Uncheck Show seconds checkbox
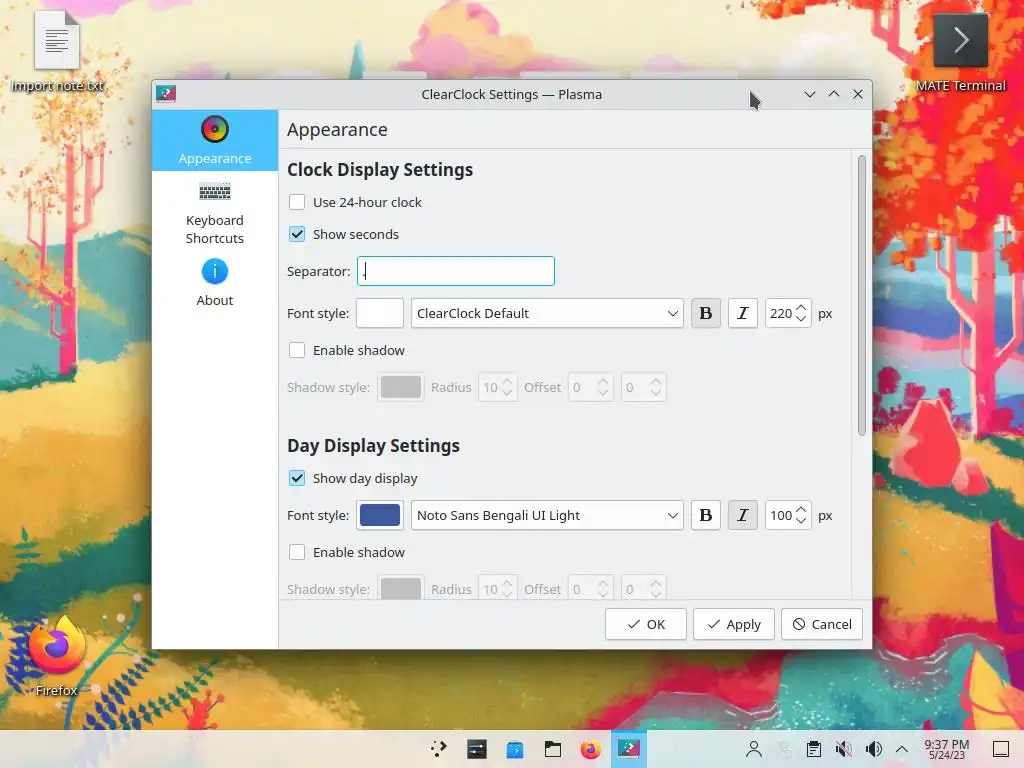1024x768 pixels. (x=297, y=234)
